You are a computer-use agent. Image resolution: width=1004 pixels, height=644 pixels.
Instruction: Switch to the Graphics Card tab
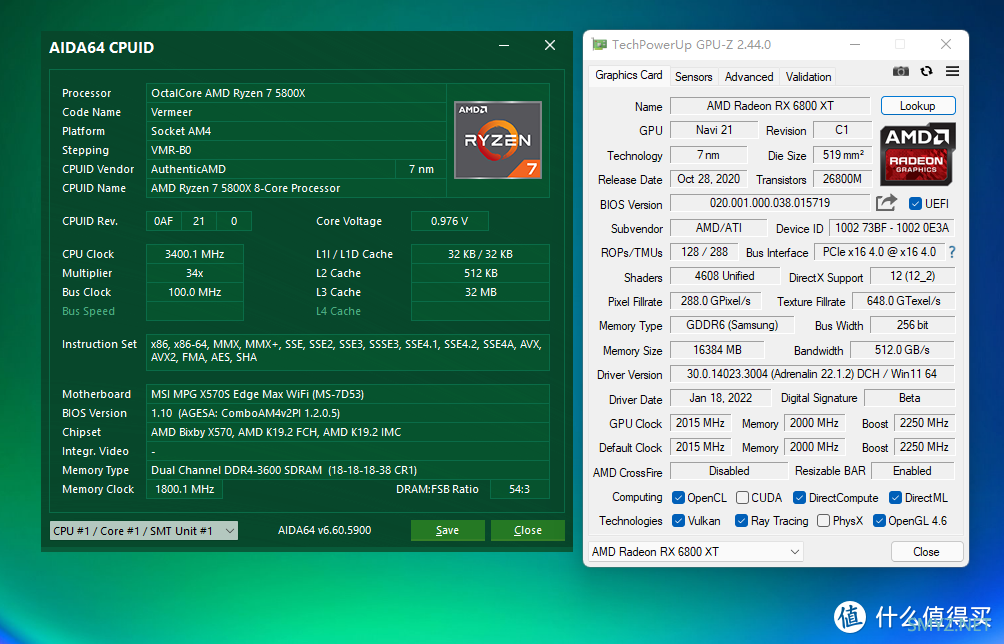click(629, 75)
